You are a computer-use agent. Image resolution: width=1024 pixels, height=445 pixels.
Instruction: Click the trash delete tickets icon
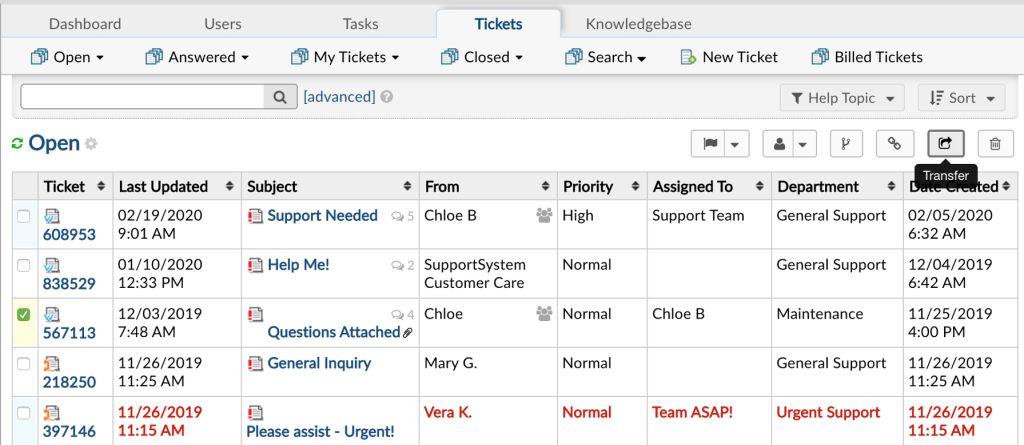click(x=995, y=144)
